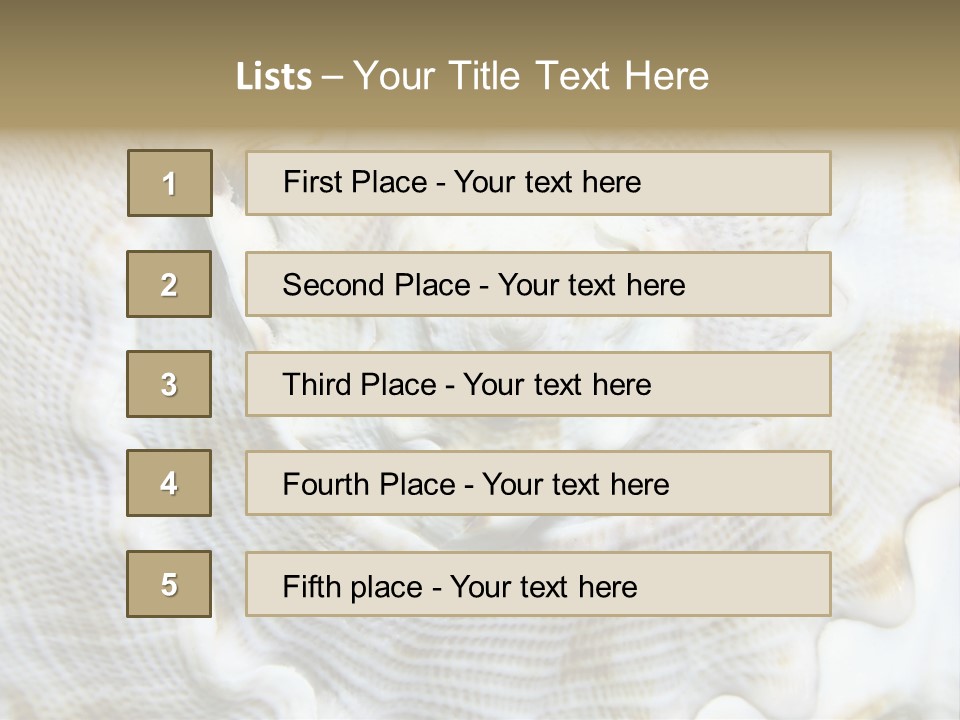This screenshot has height=720, width=960.
Task: Click the words Fifth place
Action: click(354, 586)
